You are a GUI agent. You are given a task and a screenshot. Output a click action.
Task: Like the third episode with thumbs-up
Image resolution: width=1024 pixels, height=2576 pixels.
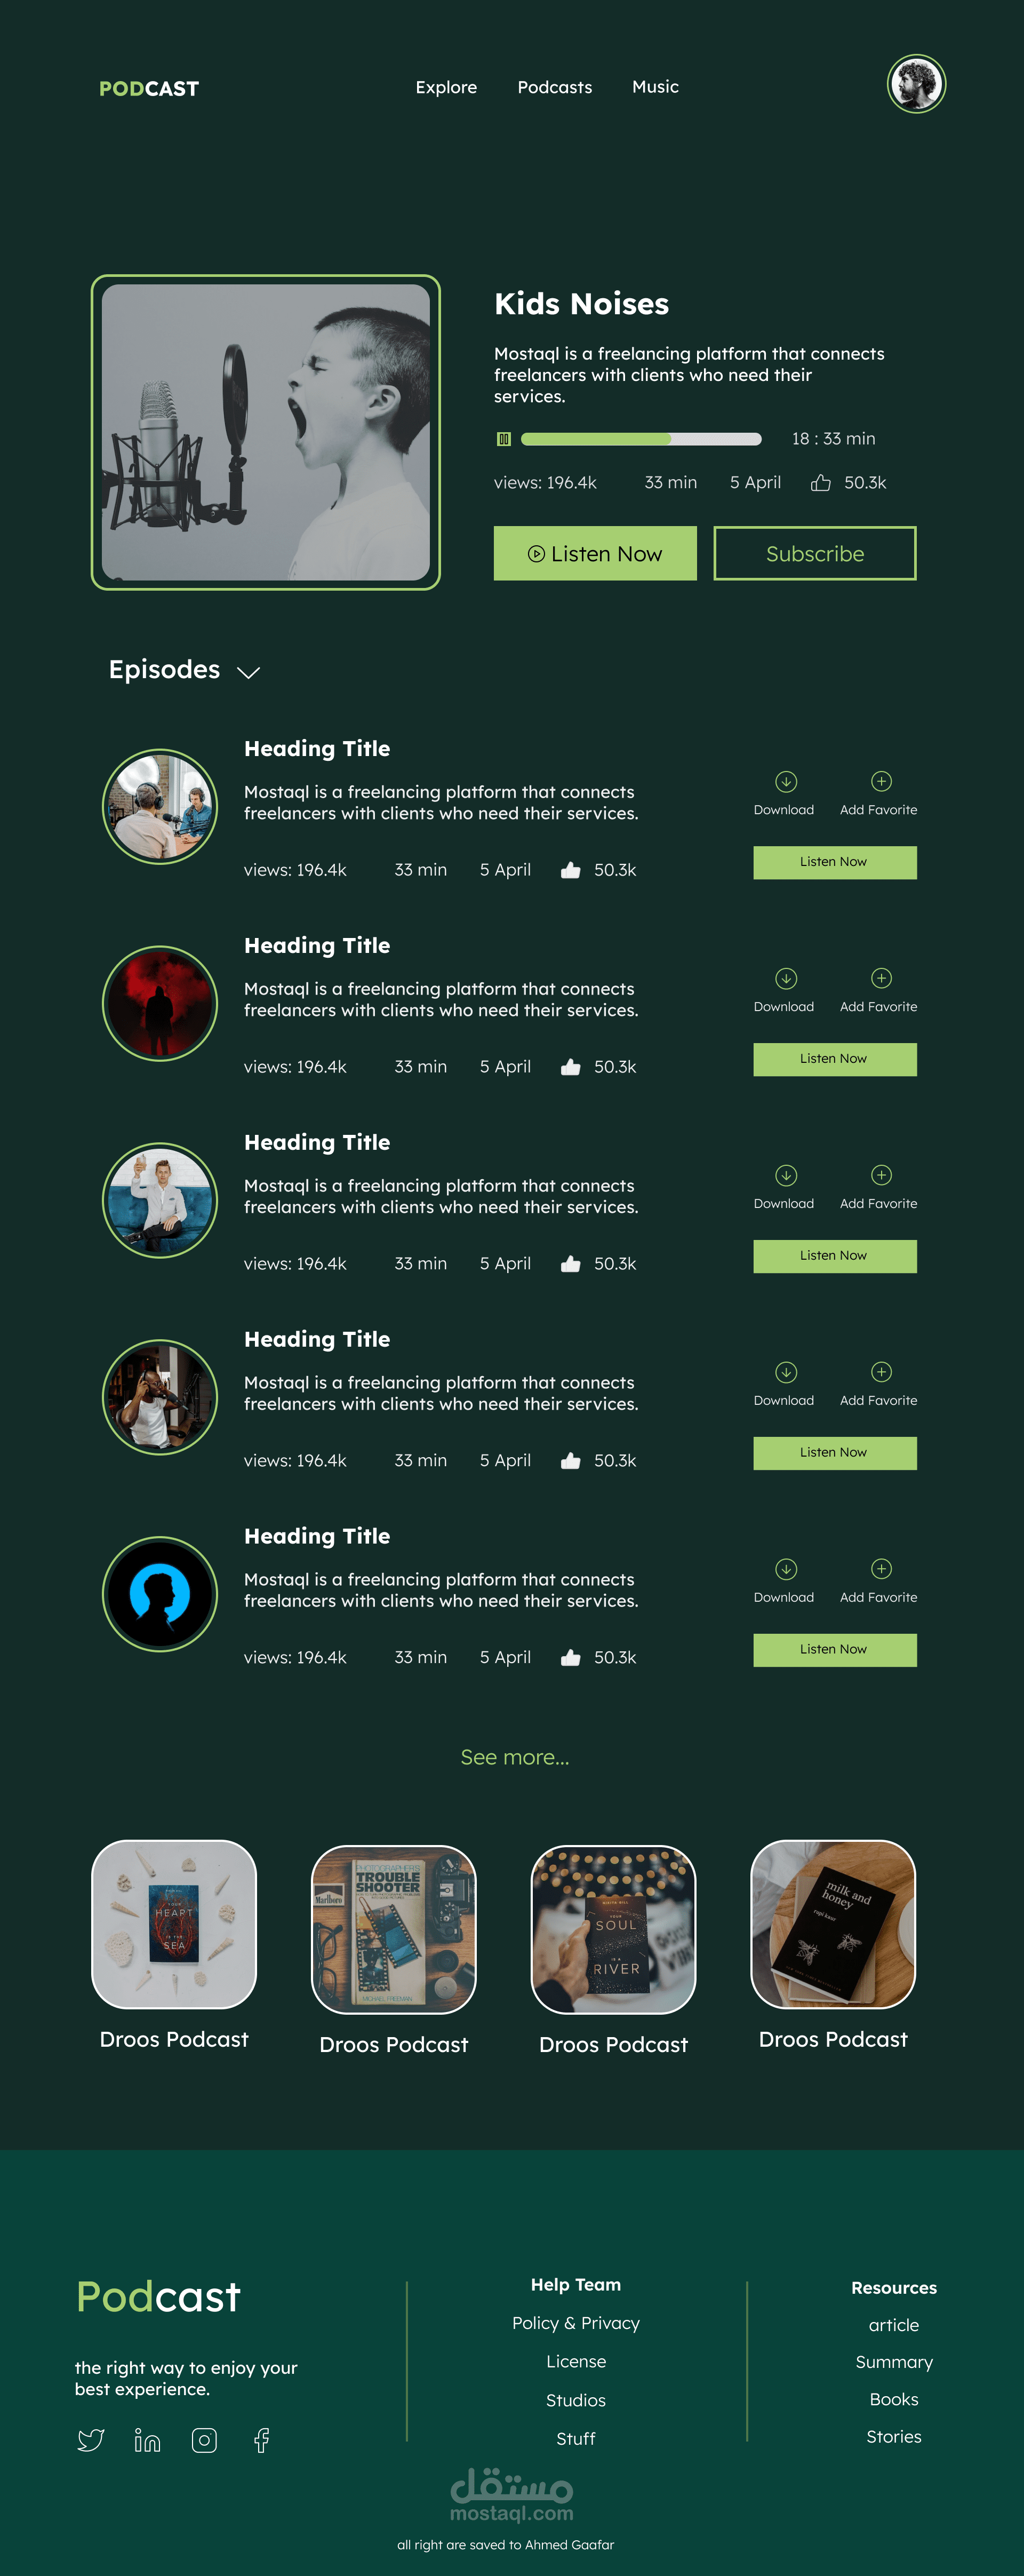pos(570,1264)
